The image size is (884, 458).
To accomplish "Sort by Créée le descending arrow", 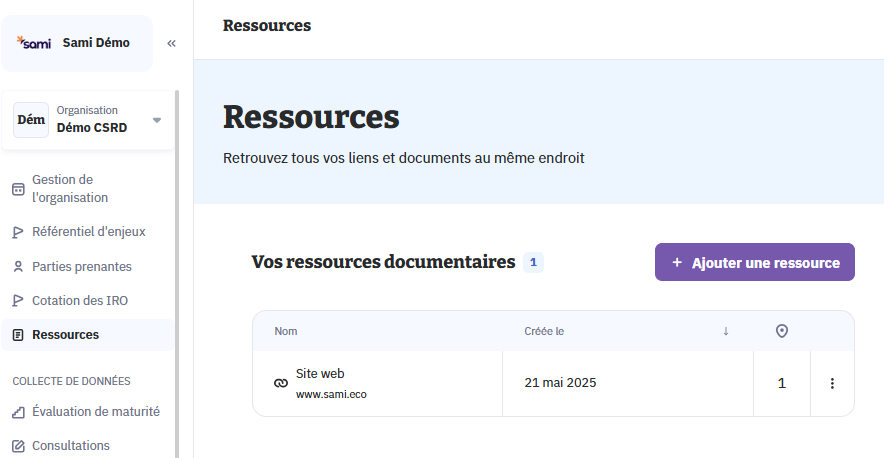I will point(726,331).
